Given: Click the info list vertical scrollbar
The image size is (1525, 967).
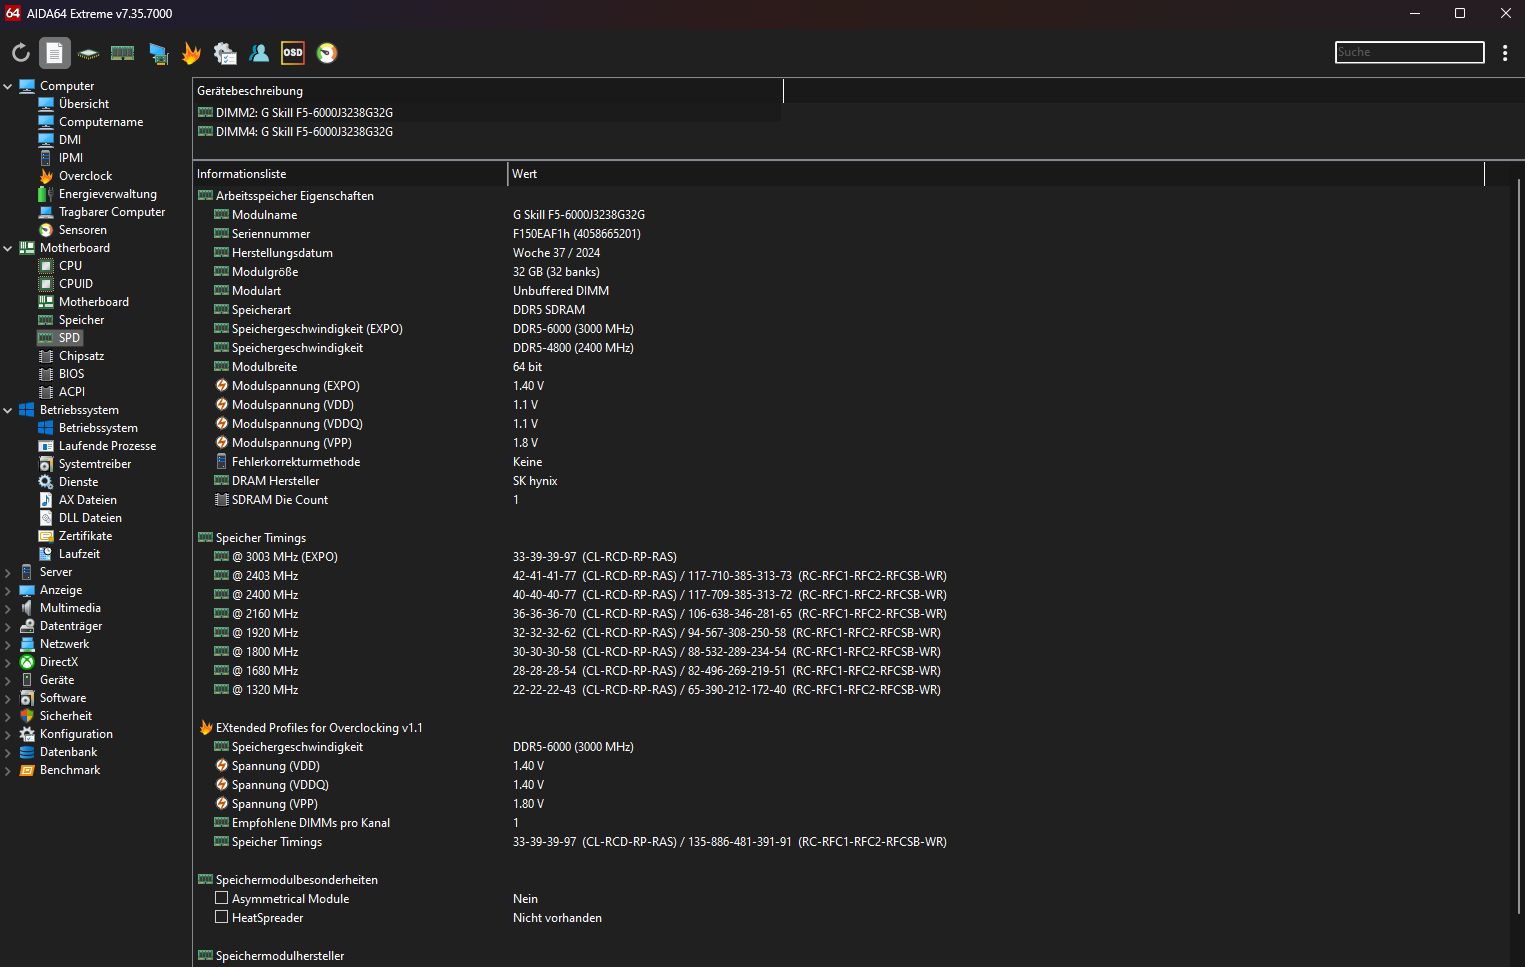Looking at the screenshot, I should pos(1518,548).
